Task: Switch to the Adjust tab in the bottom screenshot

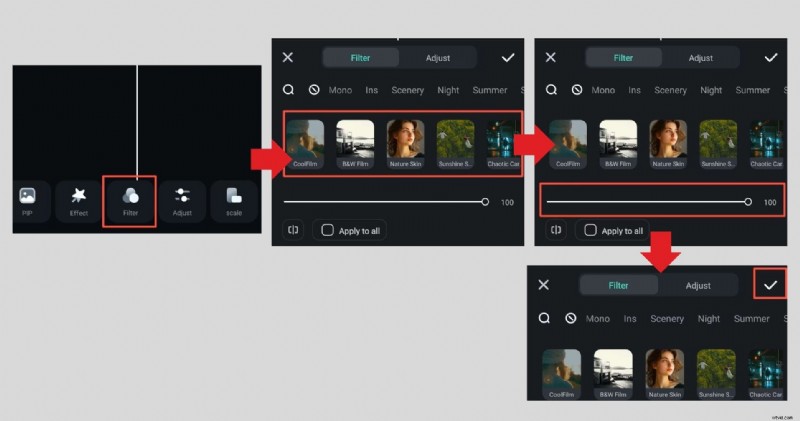Action: point(698,285)
